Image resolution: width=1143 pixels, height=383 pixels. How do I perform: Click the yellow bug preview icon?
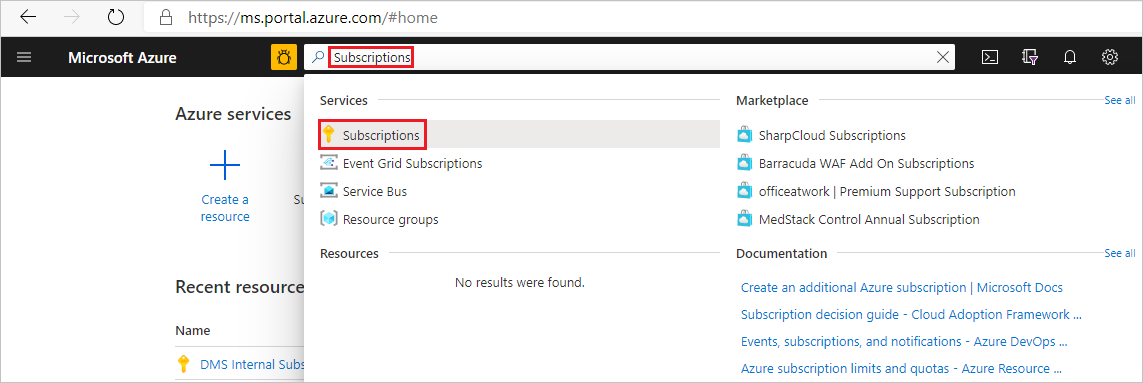pyautogui.click(x=284, y=58)
